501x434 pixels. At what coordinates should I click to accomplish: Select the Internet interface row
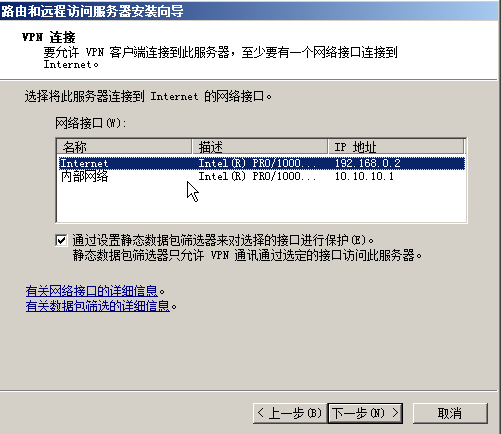coord(262,163)
